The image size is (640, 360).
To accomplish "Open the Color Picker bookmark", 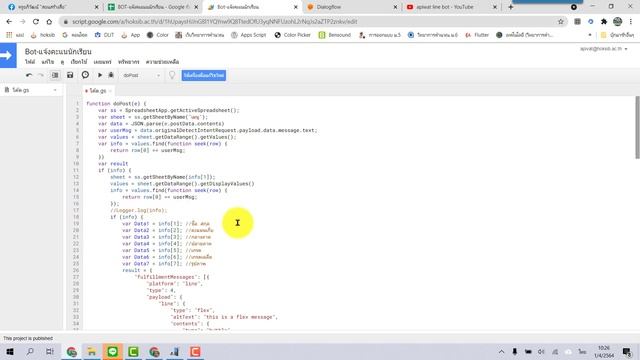I will coord(292,35).
